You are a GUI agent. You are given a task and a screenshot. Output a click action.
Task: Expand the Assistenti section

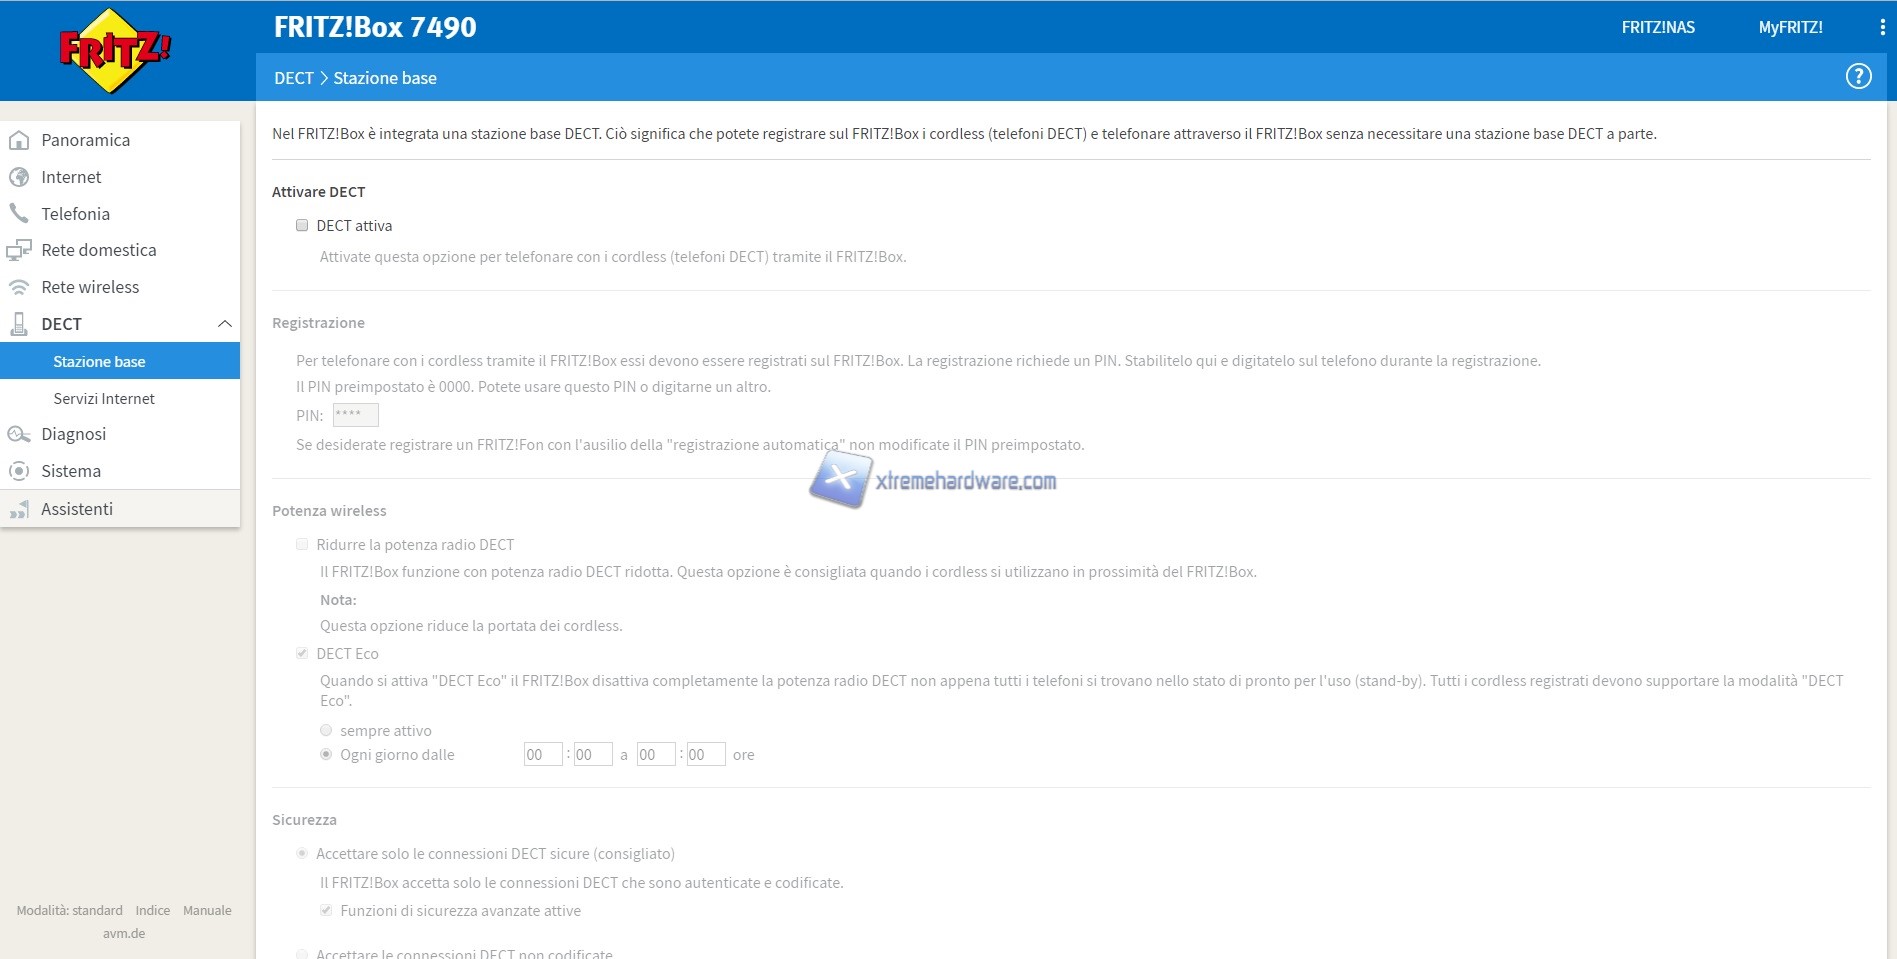tap(76, 509)
